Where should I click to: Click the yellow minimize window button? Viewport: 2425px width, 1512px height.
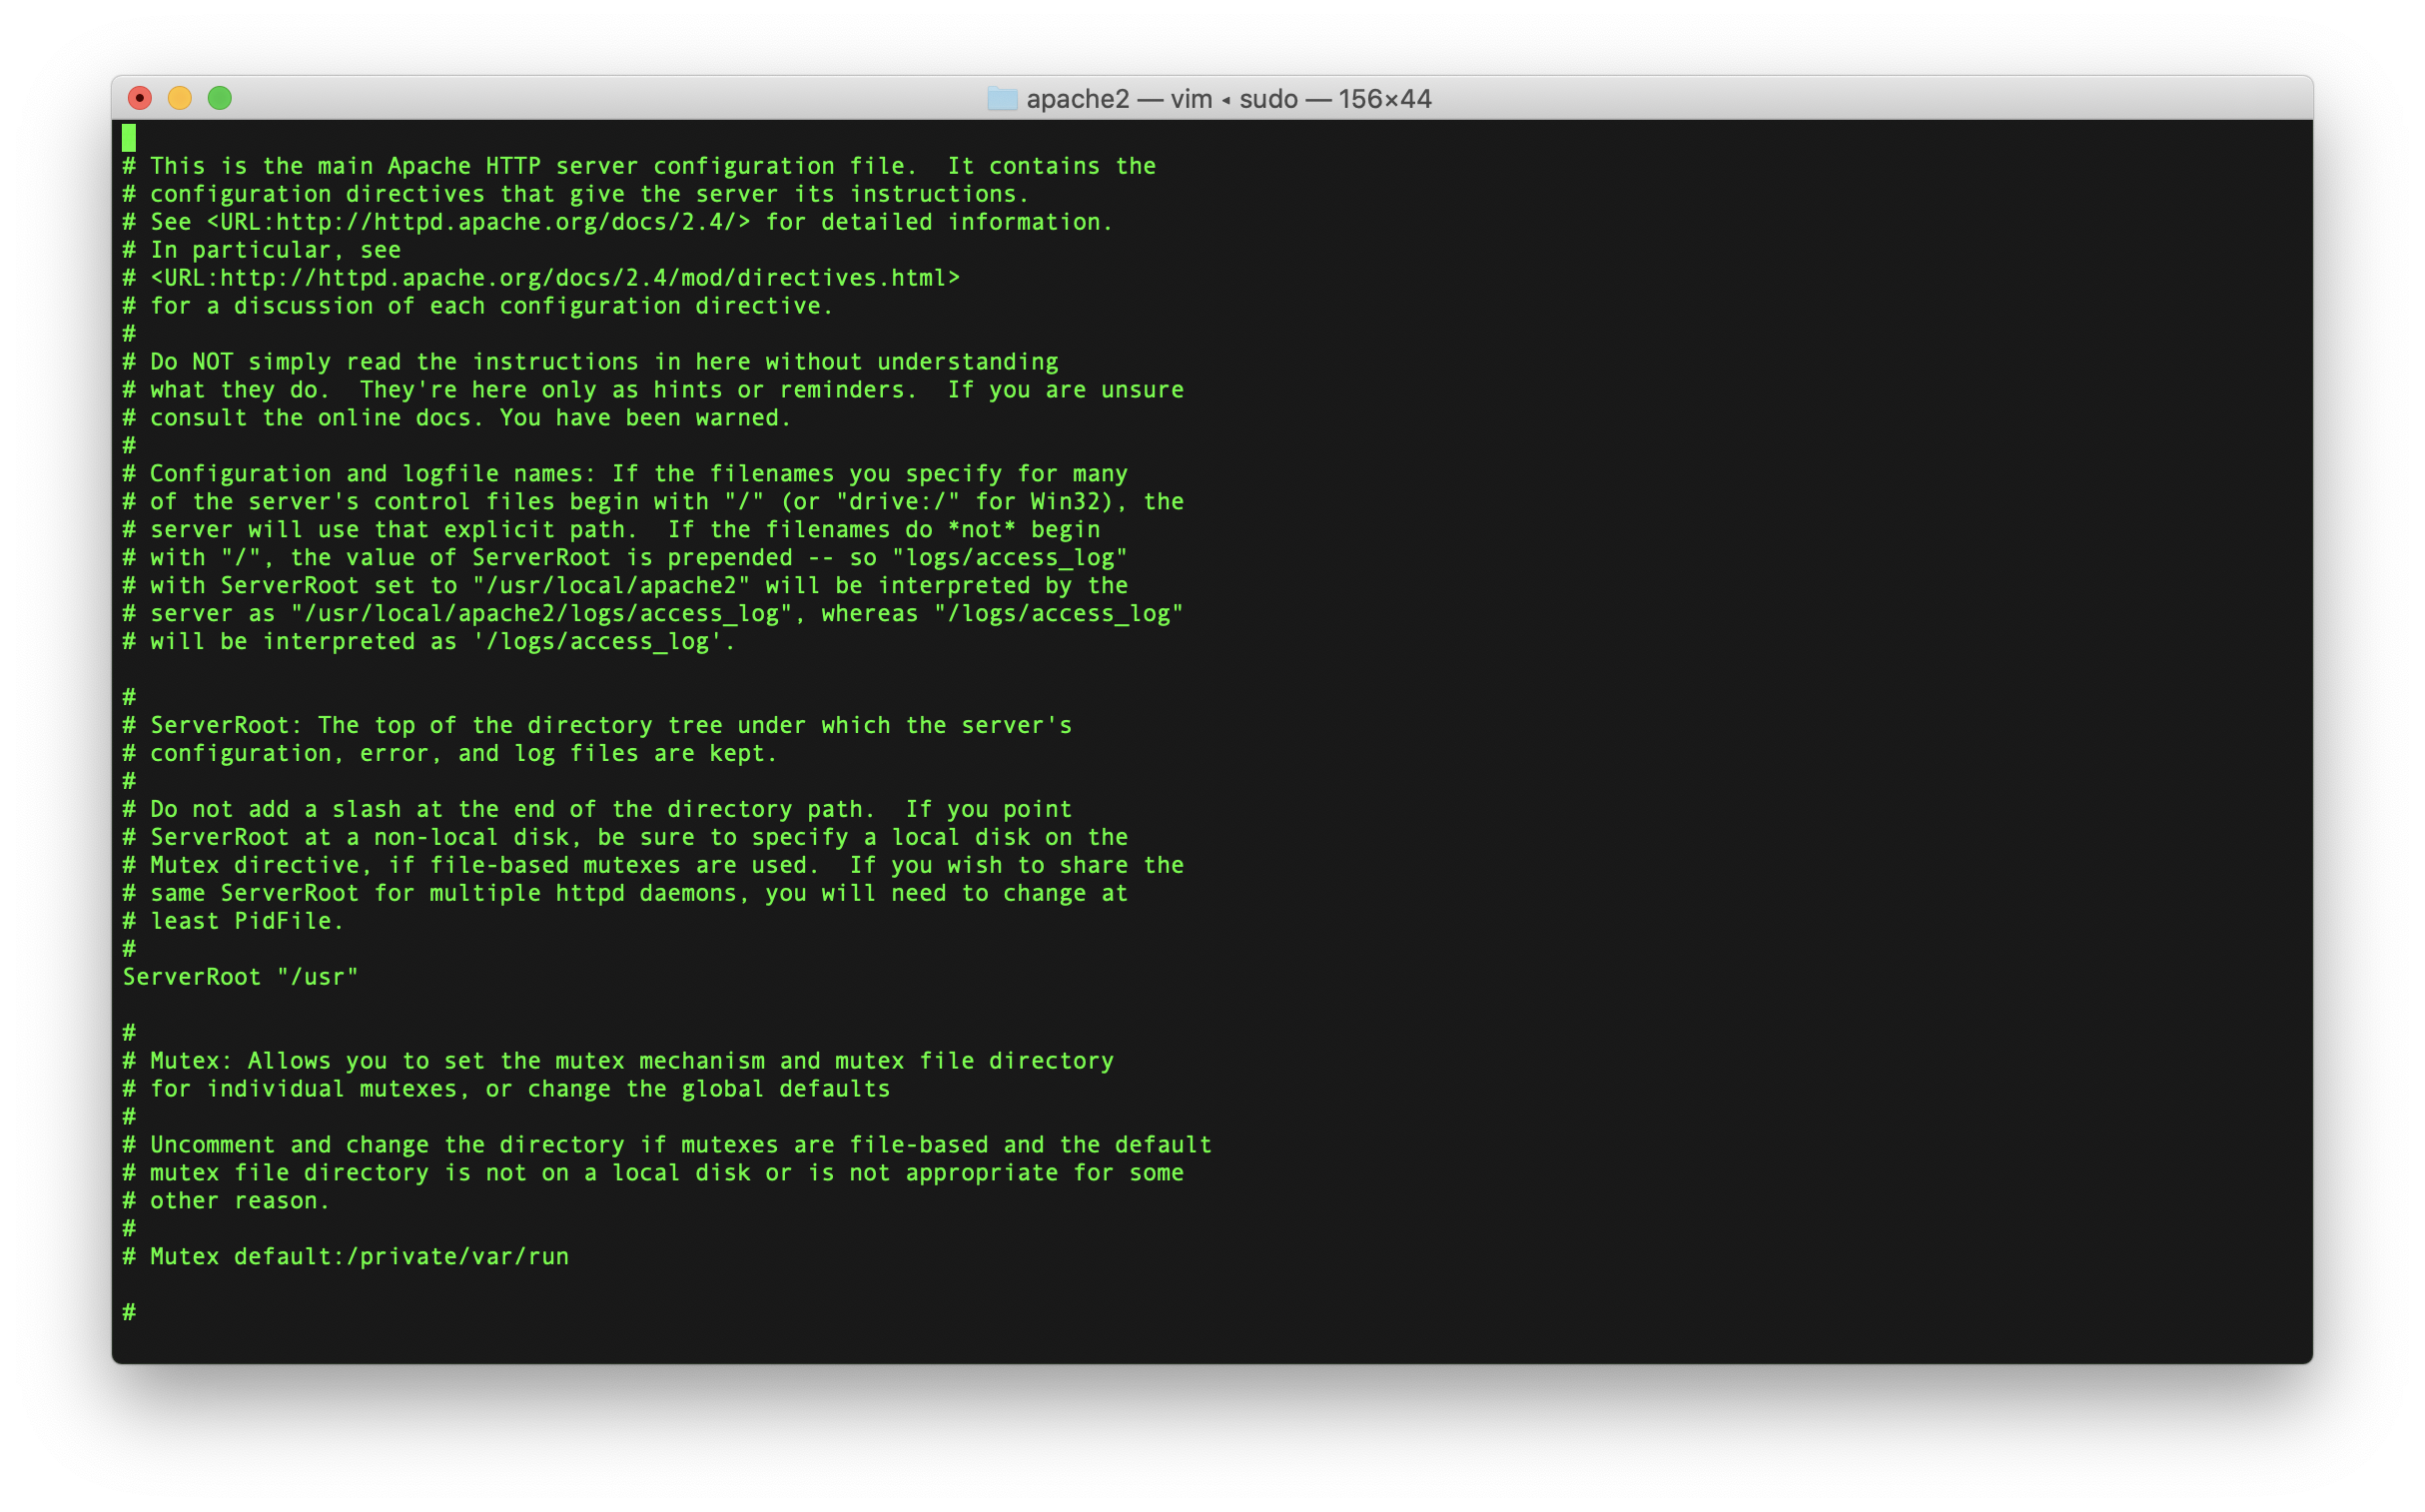point(180,98)
